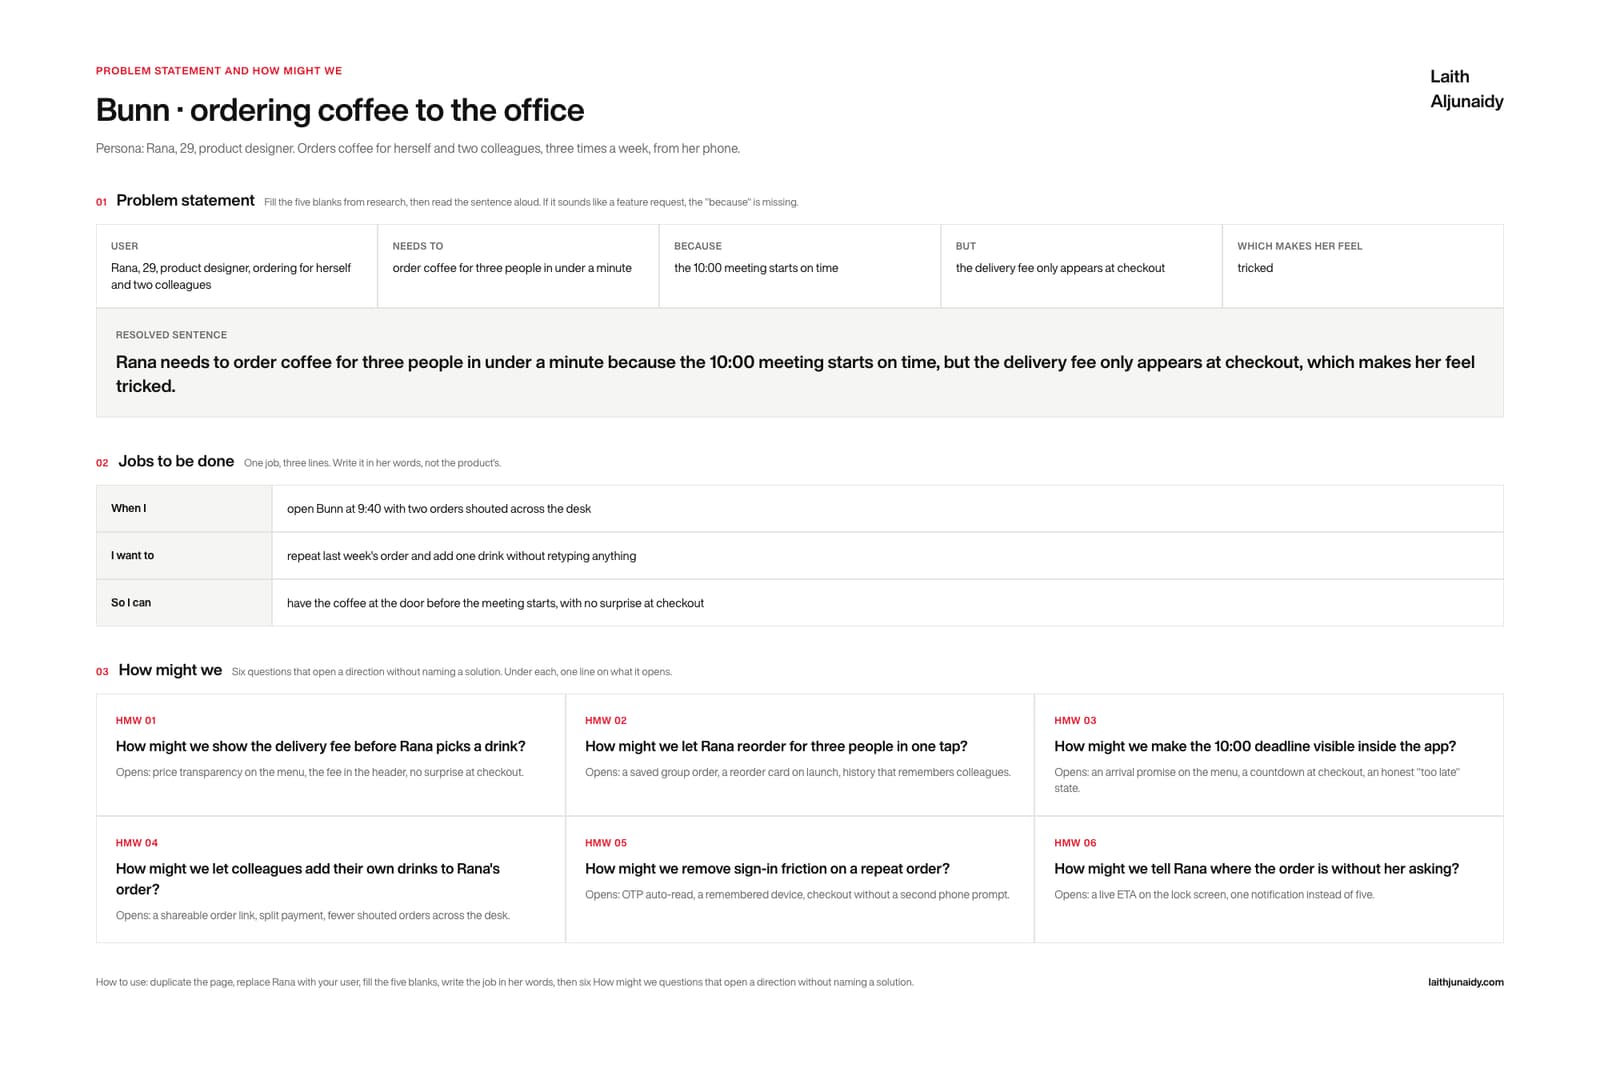This screenshot has width=1600, height=1068.
Task: Click the 'One job, three lines' instruction text
Action: click(x=372, y=463)
